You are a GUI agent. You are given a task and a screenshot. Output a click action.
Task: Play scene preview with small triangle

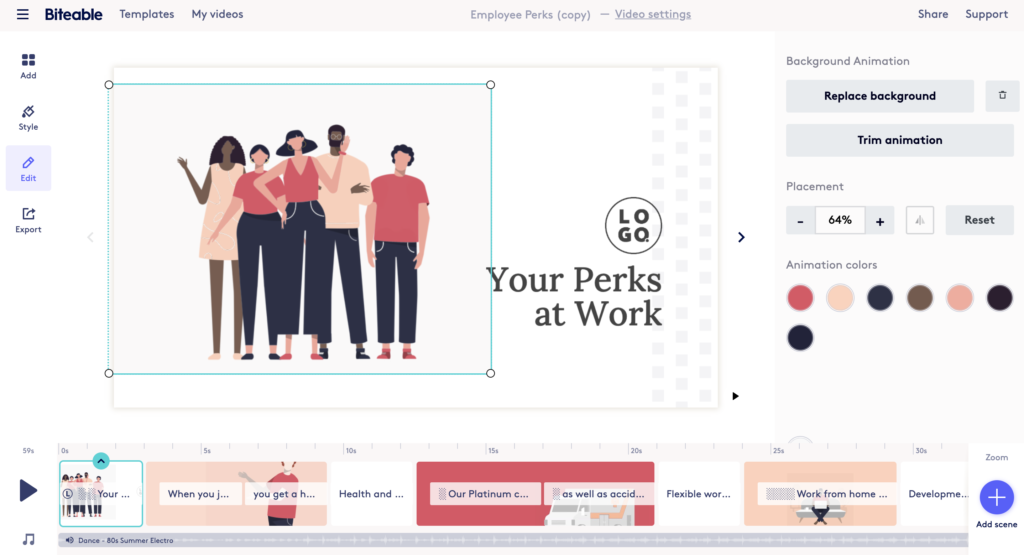pyautogui.click(x=735, y=396)
